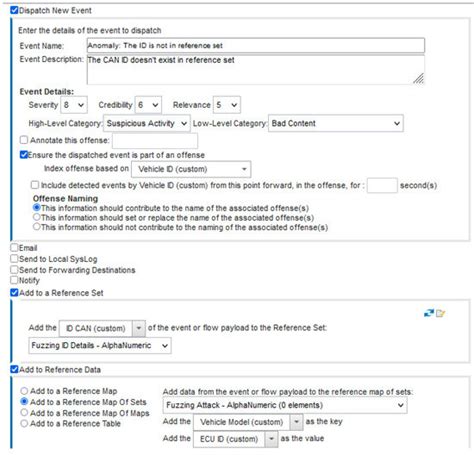Click the 'Event Details:' heading
The height and width of the screenshot is (455, 474).
click(47, 92)
